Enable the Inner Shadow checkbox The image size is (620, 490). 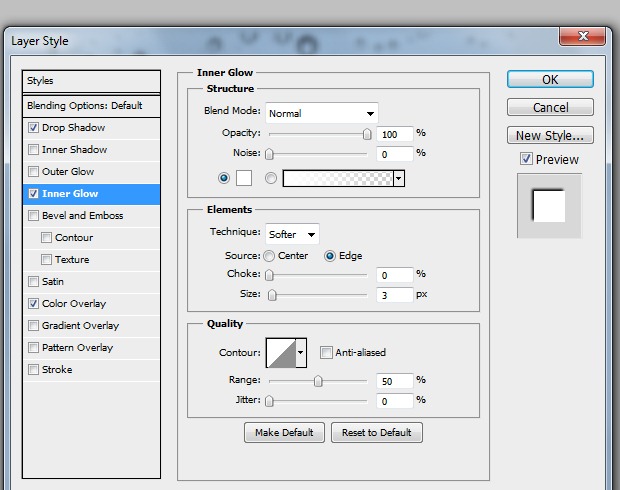[33, 149]
